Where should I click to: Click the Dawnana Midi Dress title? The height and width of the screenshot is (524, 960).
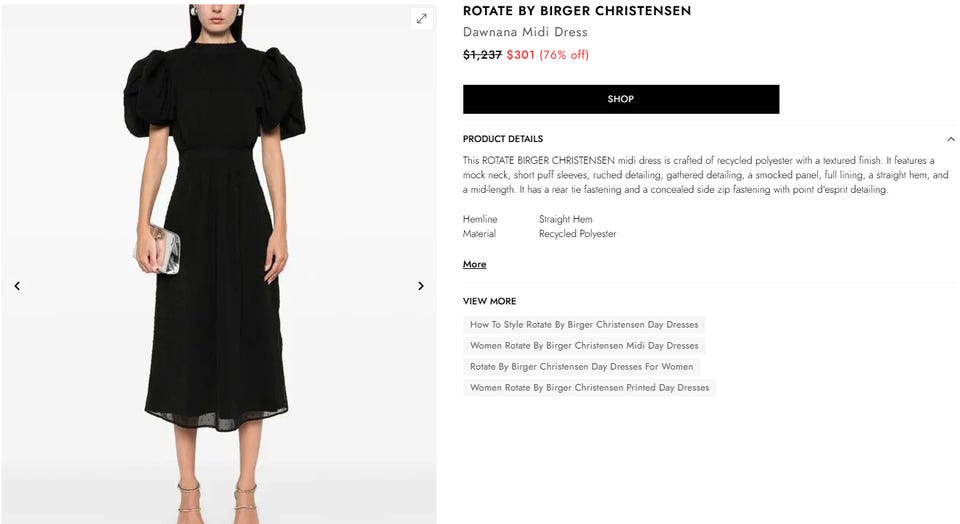(525, 32)
